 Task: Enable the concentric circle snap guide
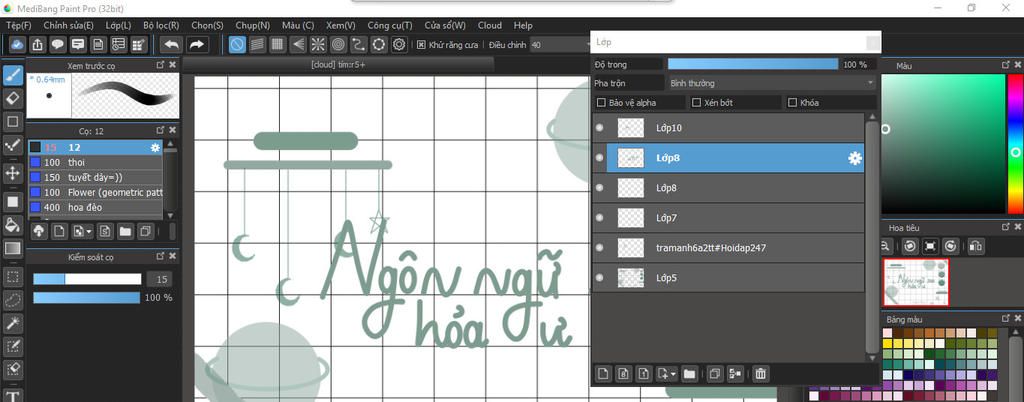[x=338, y=44]
